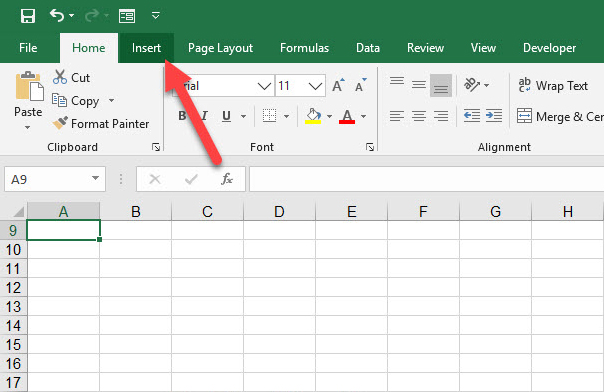Image resolution: width=605 pixels, height=392 pixels.
Task: Click the Insert Function fx icon
Action: [x=227, y=179]
